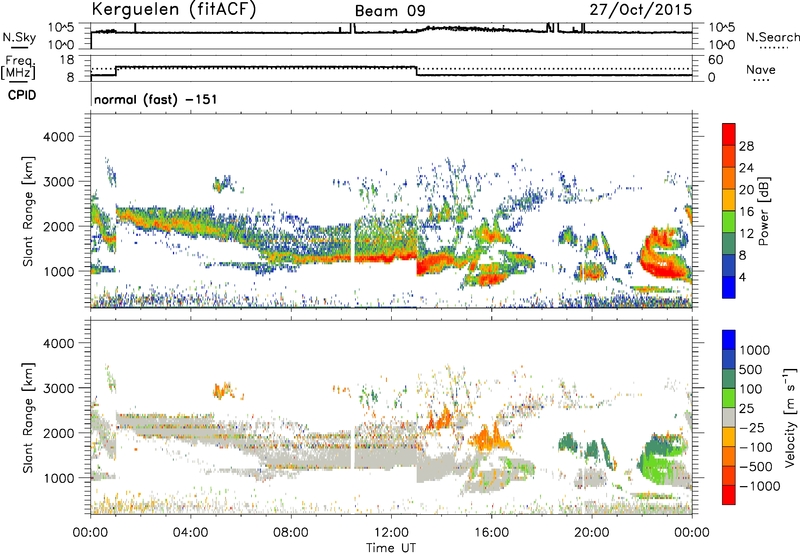Click the 'Slant Range [km]' label of power panel

28,211
